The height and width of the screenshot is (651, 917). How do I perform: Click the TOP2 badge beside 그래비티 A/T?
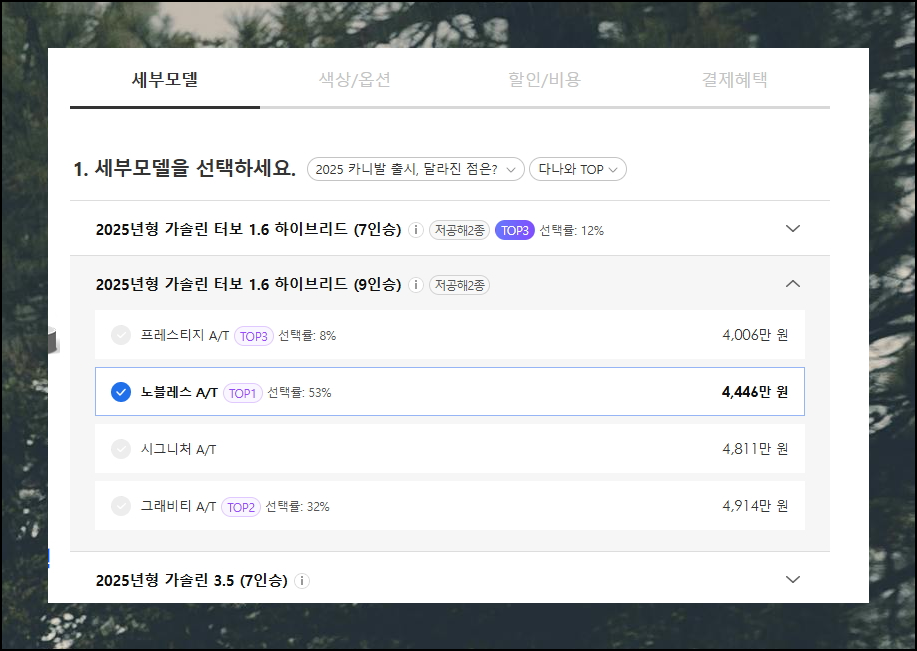point(241,507)
